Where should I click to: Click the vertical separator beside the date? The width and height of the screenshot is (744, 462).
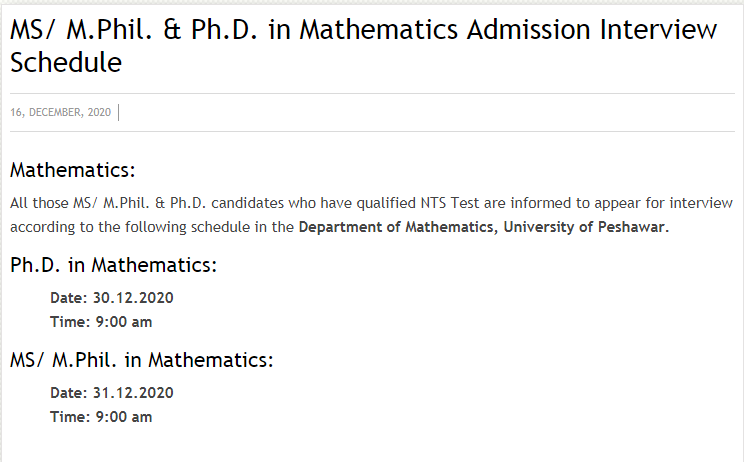(x=118, y=112)
